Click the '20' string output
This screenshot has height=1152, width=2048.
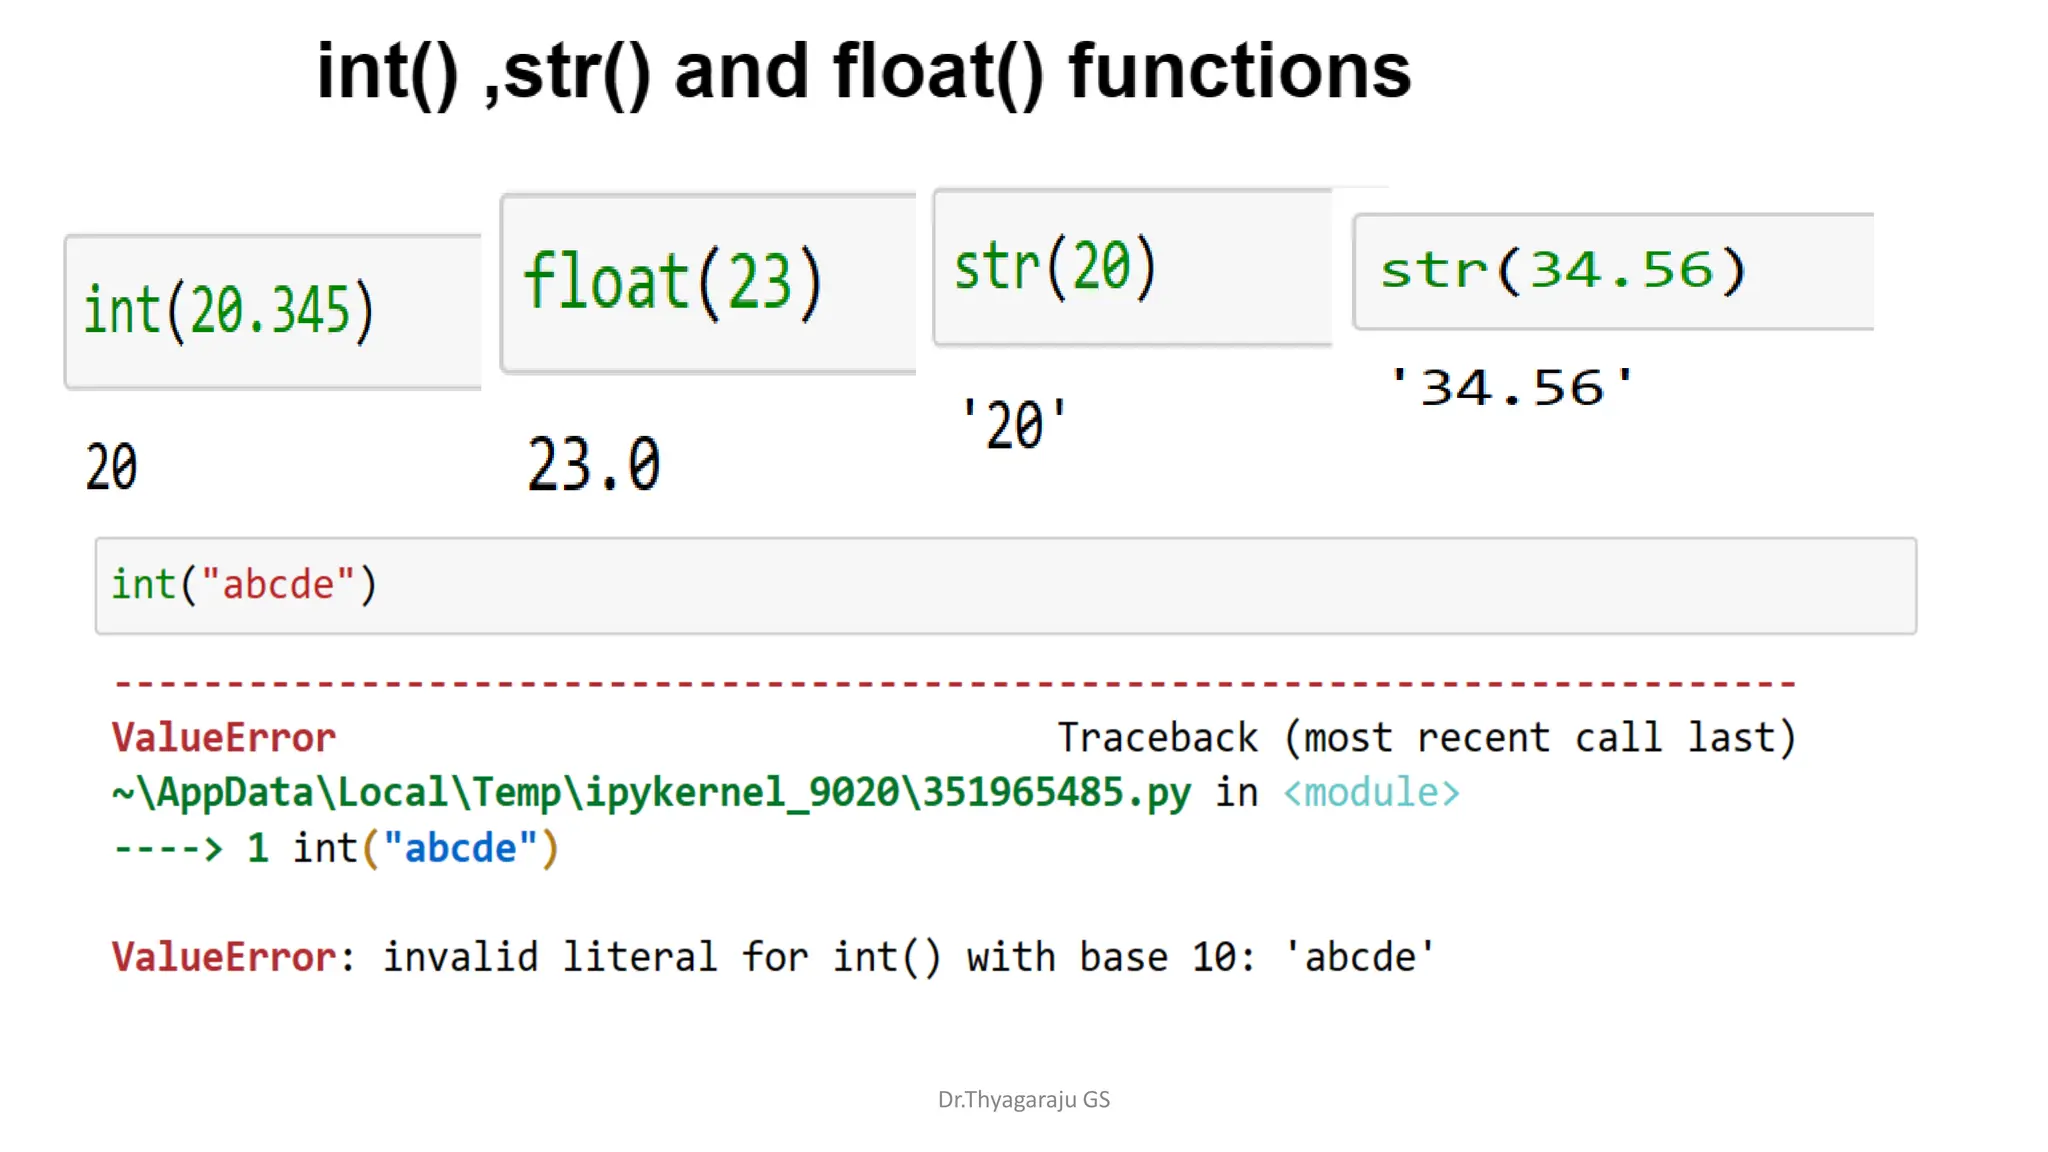(1014, 425)
